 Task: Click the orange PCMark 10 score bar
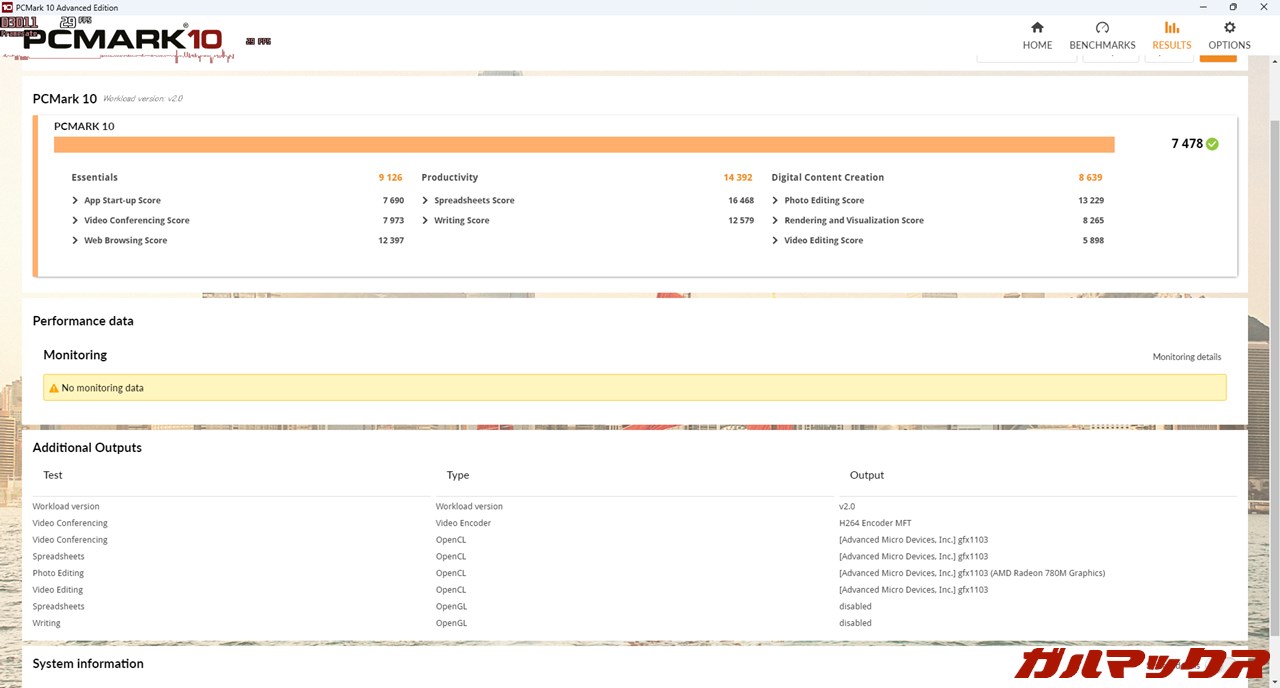(x=584, y=145)
